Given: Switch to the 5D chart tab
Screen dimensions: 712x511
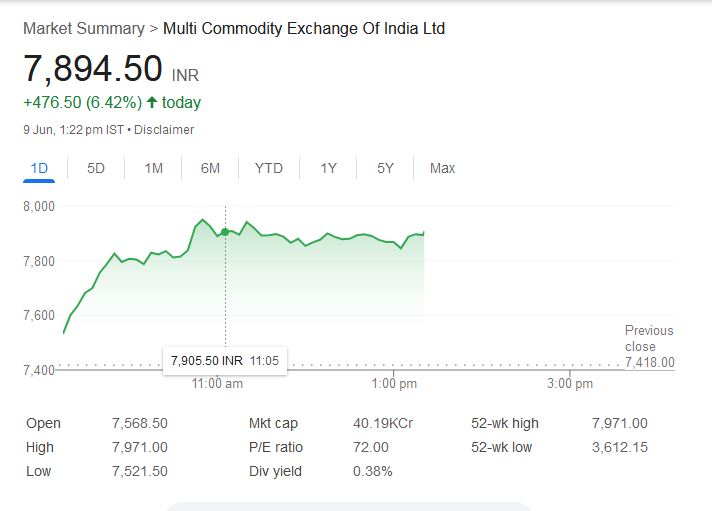Looking at the screenshot, I should (96, 168).
